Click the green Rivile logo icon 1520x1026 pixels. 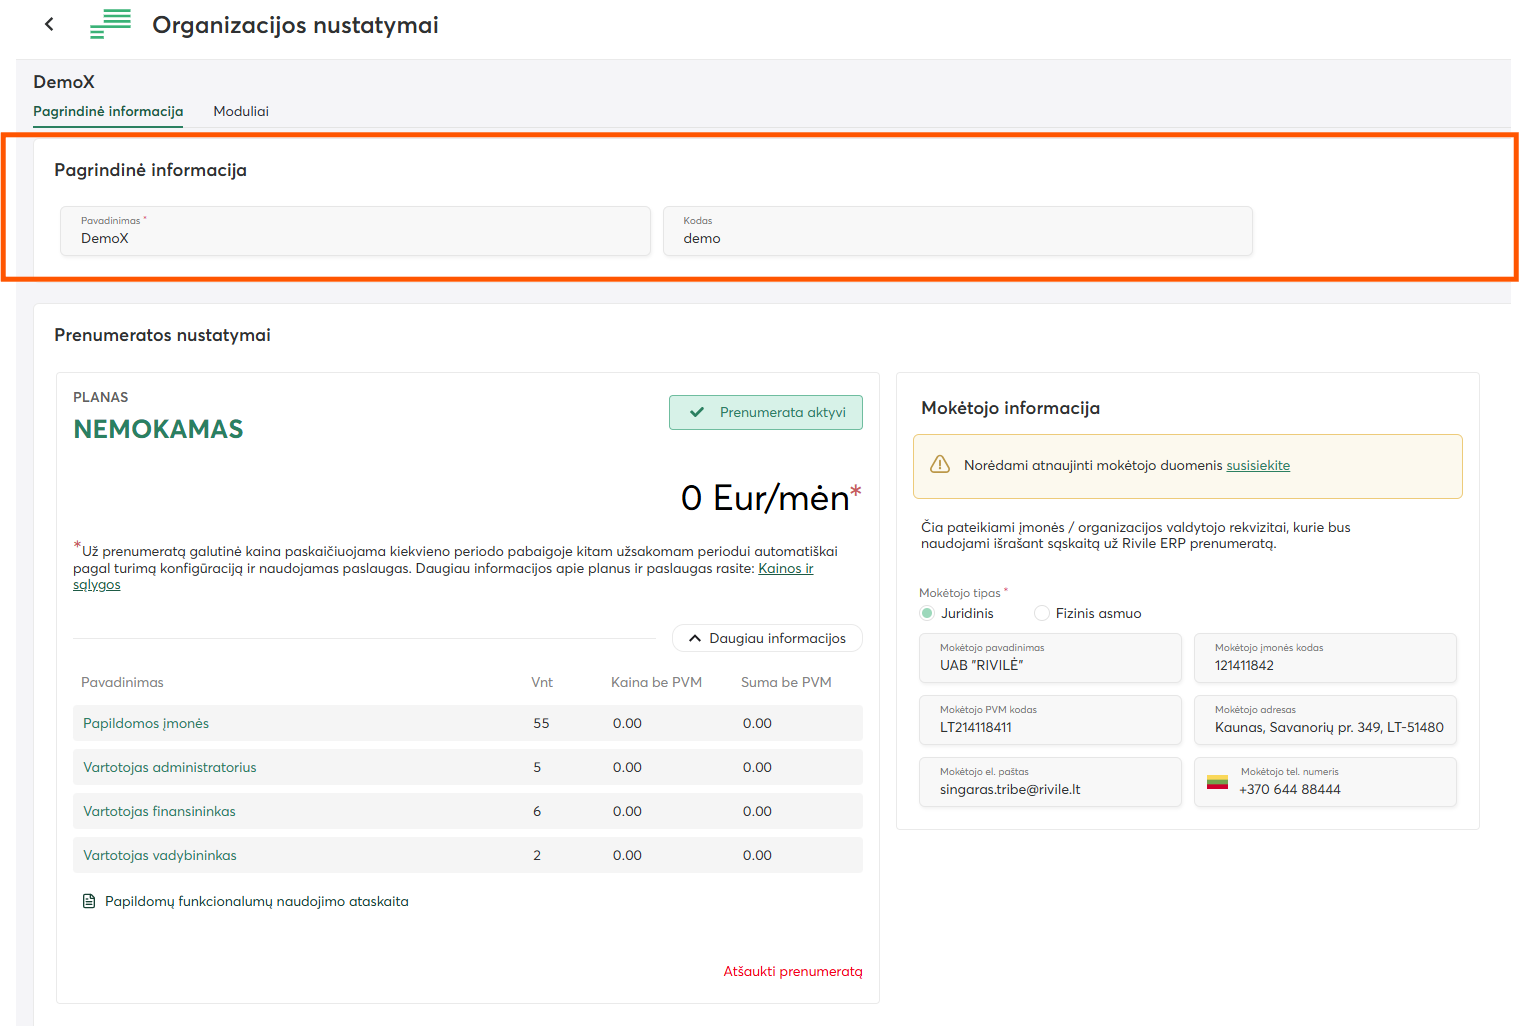(110, 24)
